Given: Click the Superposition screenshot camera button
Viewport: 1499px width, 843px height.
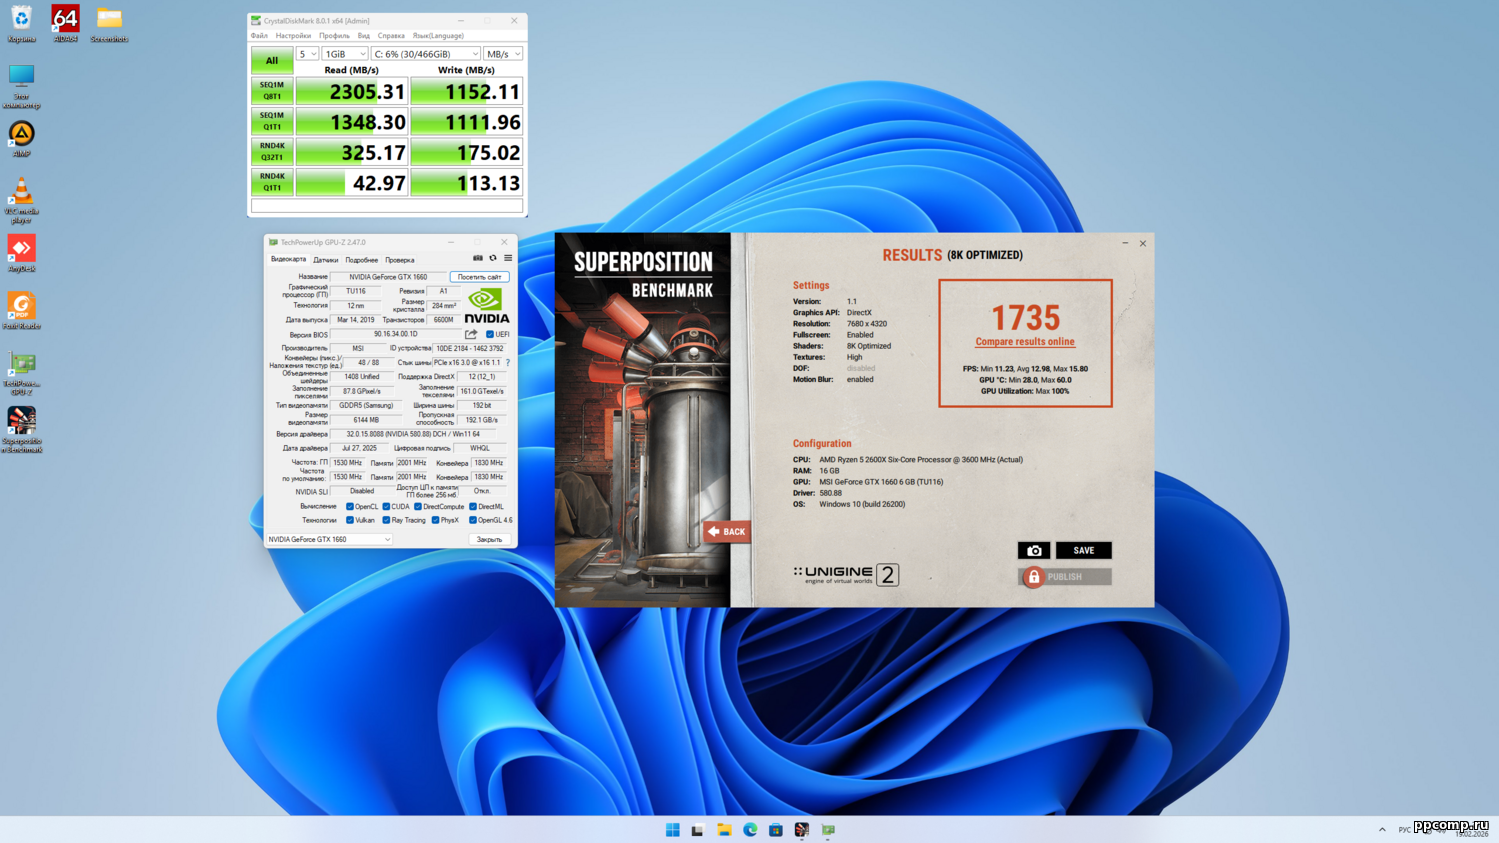Looking at the screenshot, I should [x=1033, y=551].
